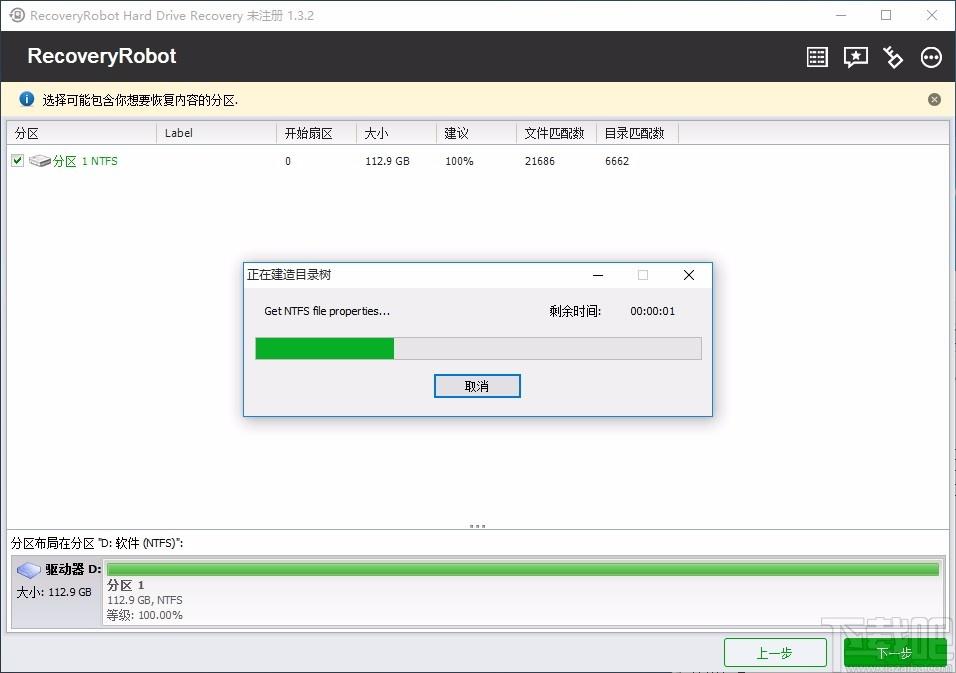The width and height of the screenshot is (956, 673).
Task: Click the blue info icon in banner
Action: [26, 99]
